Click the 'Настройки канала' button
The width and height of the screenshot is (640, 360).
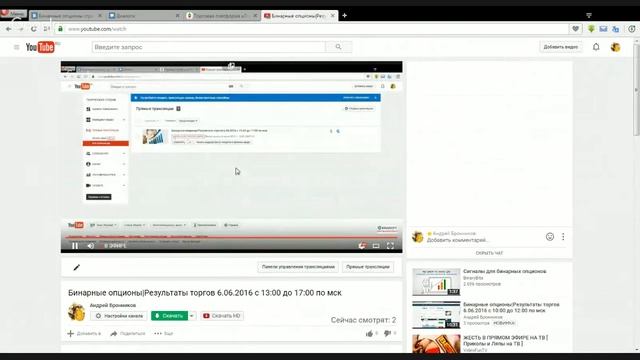pos(119,316)
